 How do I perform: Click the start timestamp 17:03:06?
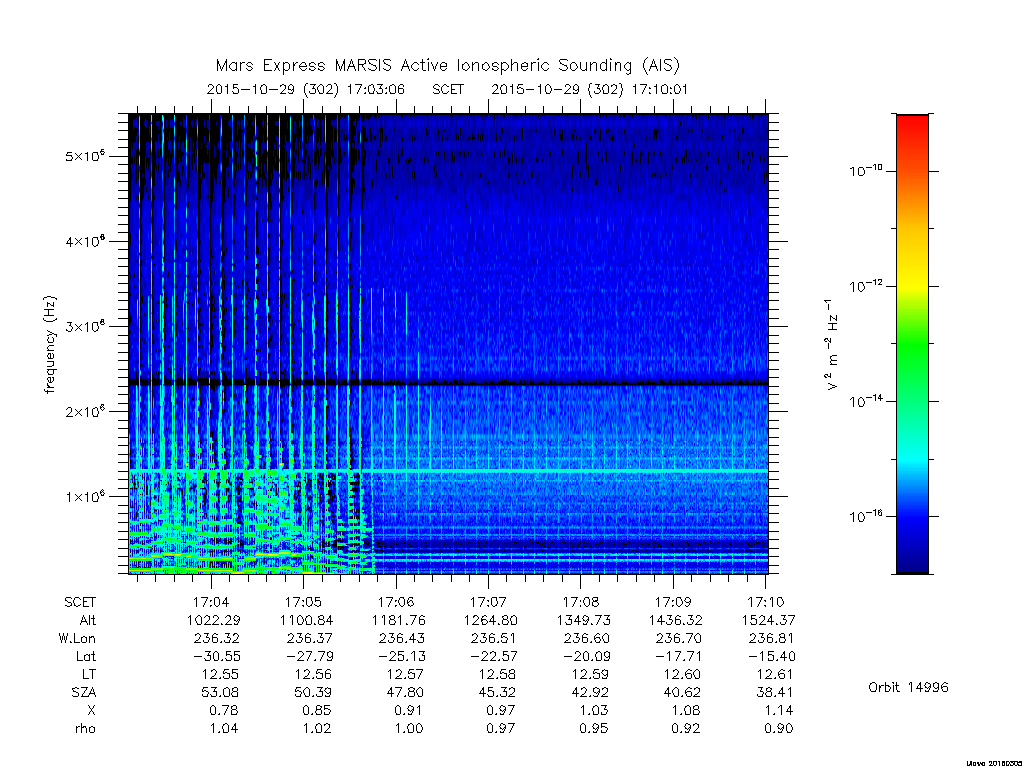[x=375, y=89]
